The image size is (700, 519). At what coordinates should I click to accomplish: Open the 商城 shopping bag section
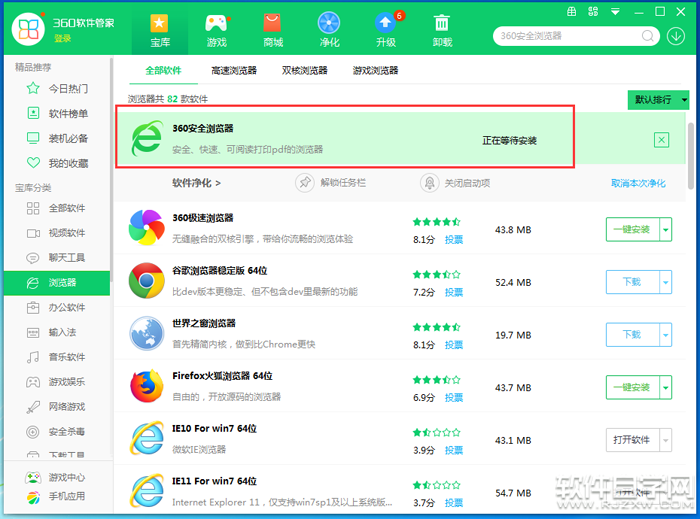pyautogui.click(x=273, y=30)
